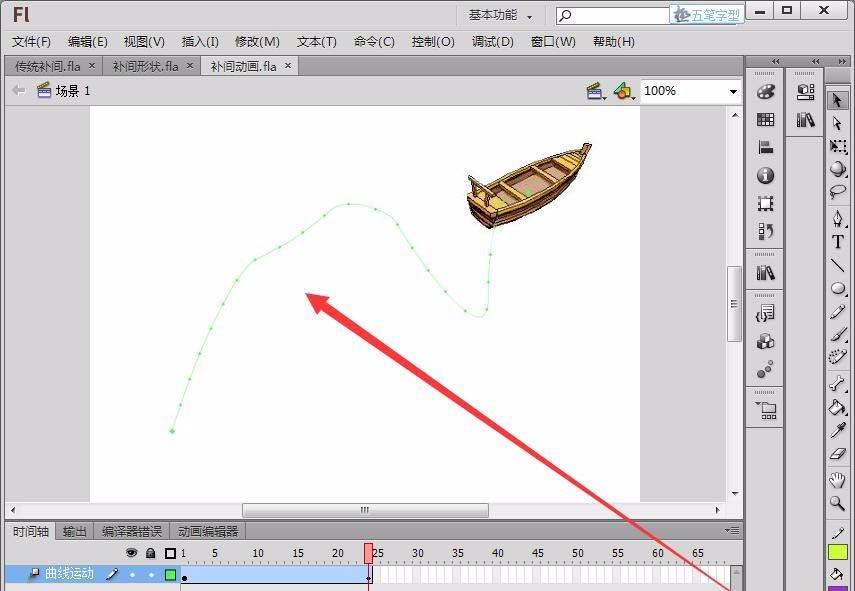This screenshot has width=855, height=591.
Task: Open the 修改(M) menu
Action: (257, 41)
